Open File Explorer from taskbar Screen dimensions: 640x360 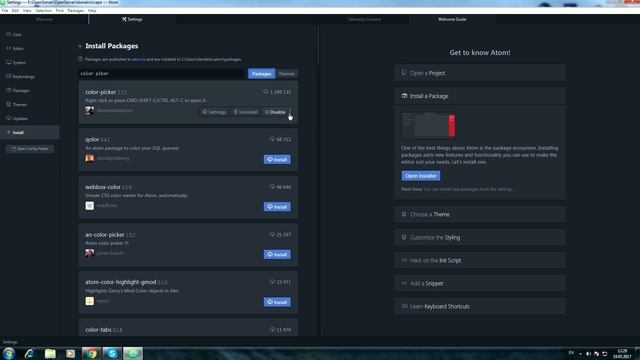pos(50,353)
